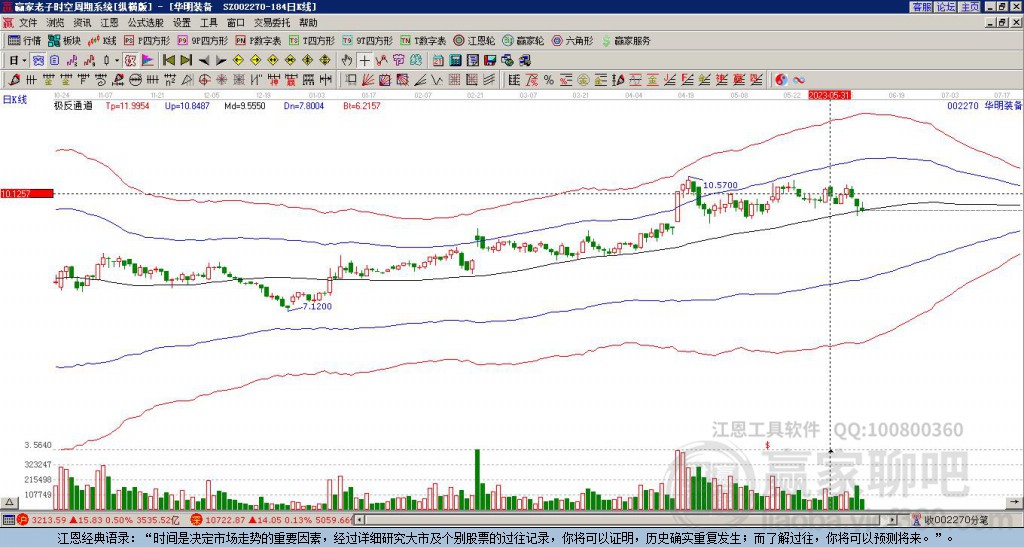Toggle the 权 adjustment button
The image size is (1024, 548).
(x=130, y=61)
